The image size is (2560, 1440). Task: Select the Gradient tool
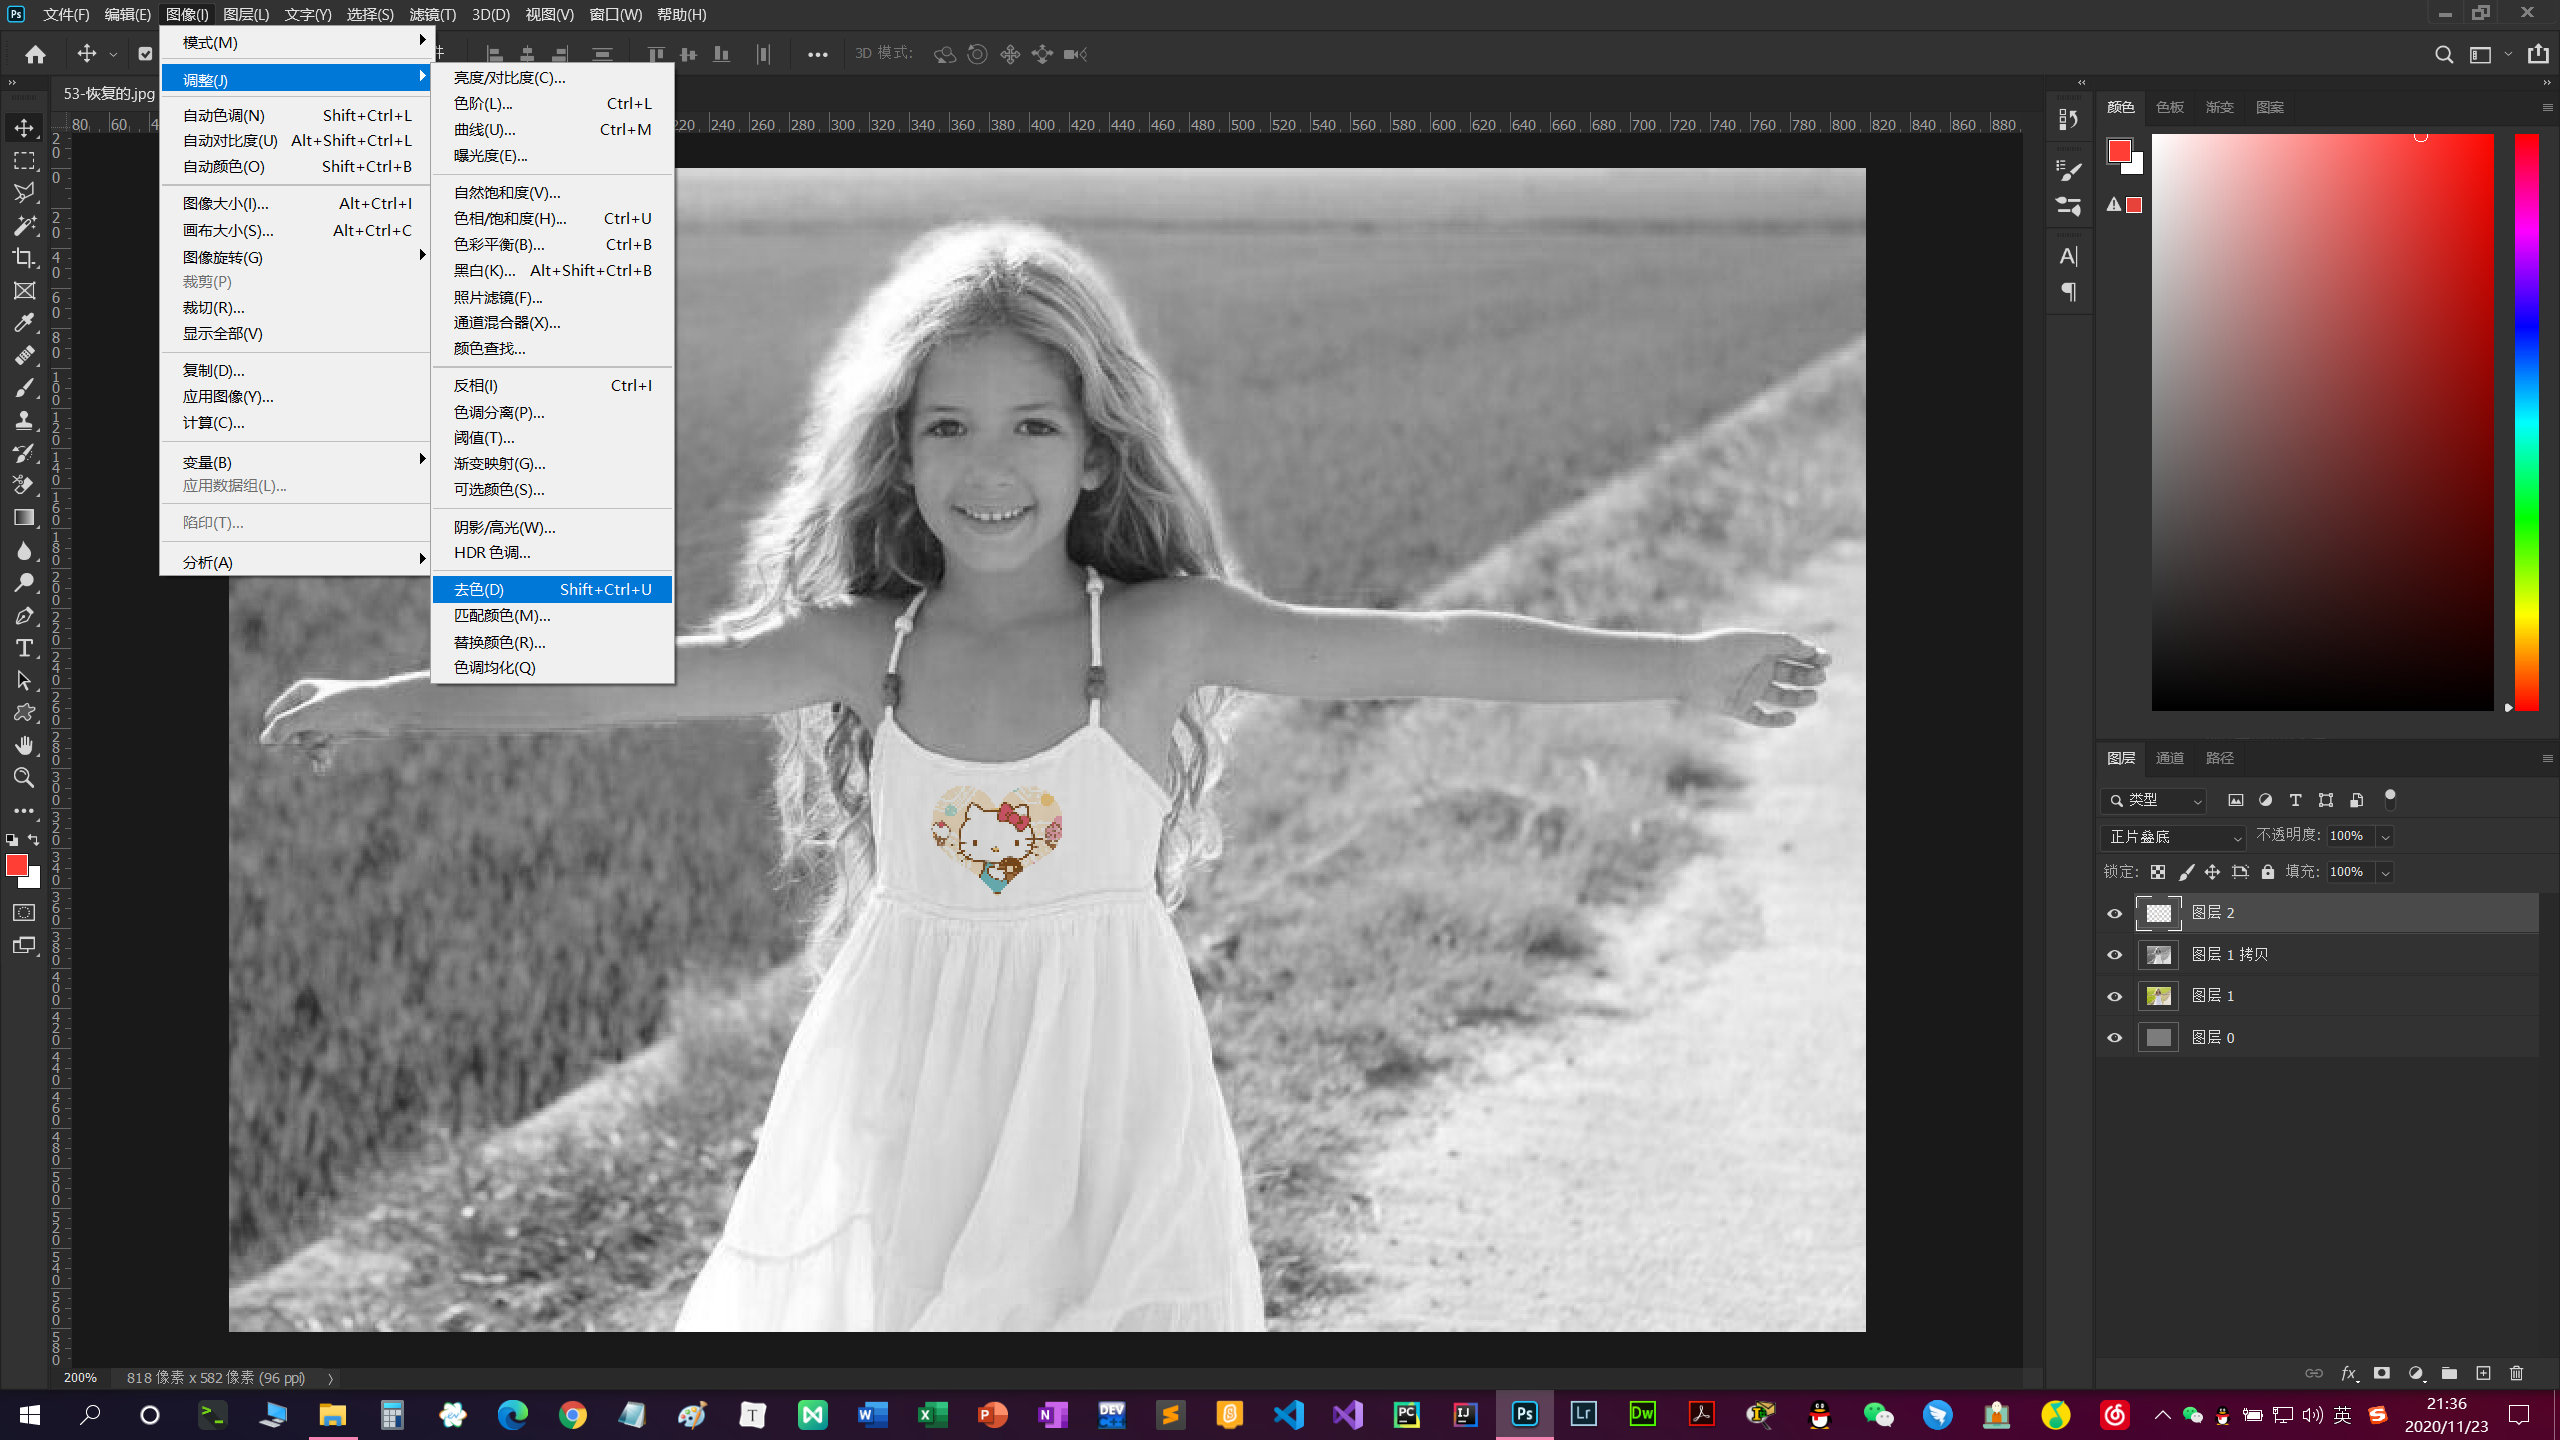[24, 518]
